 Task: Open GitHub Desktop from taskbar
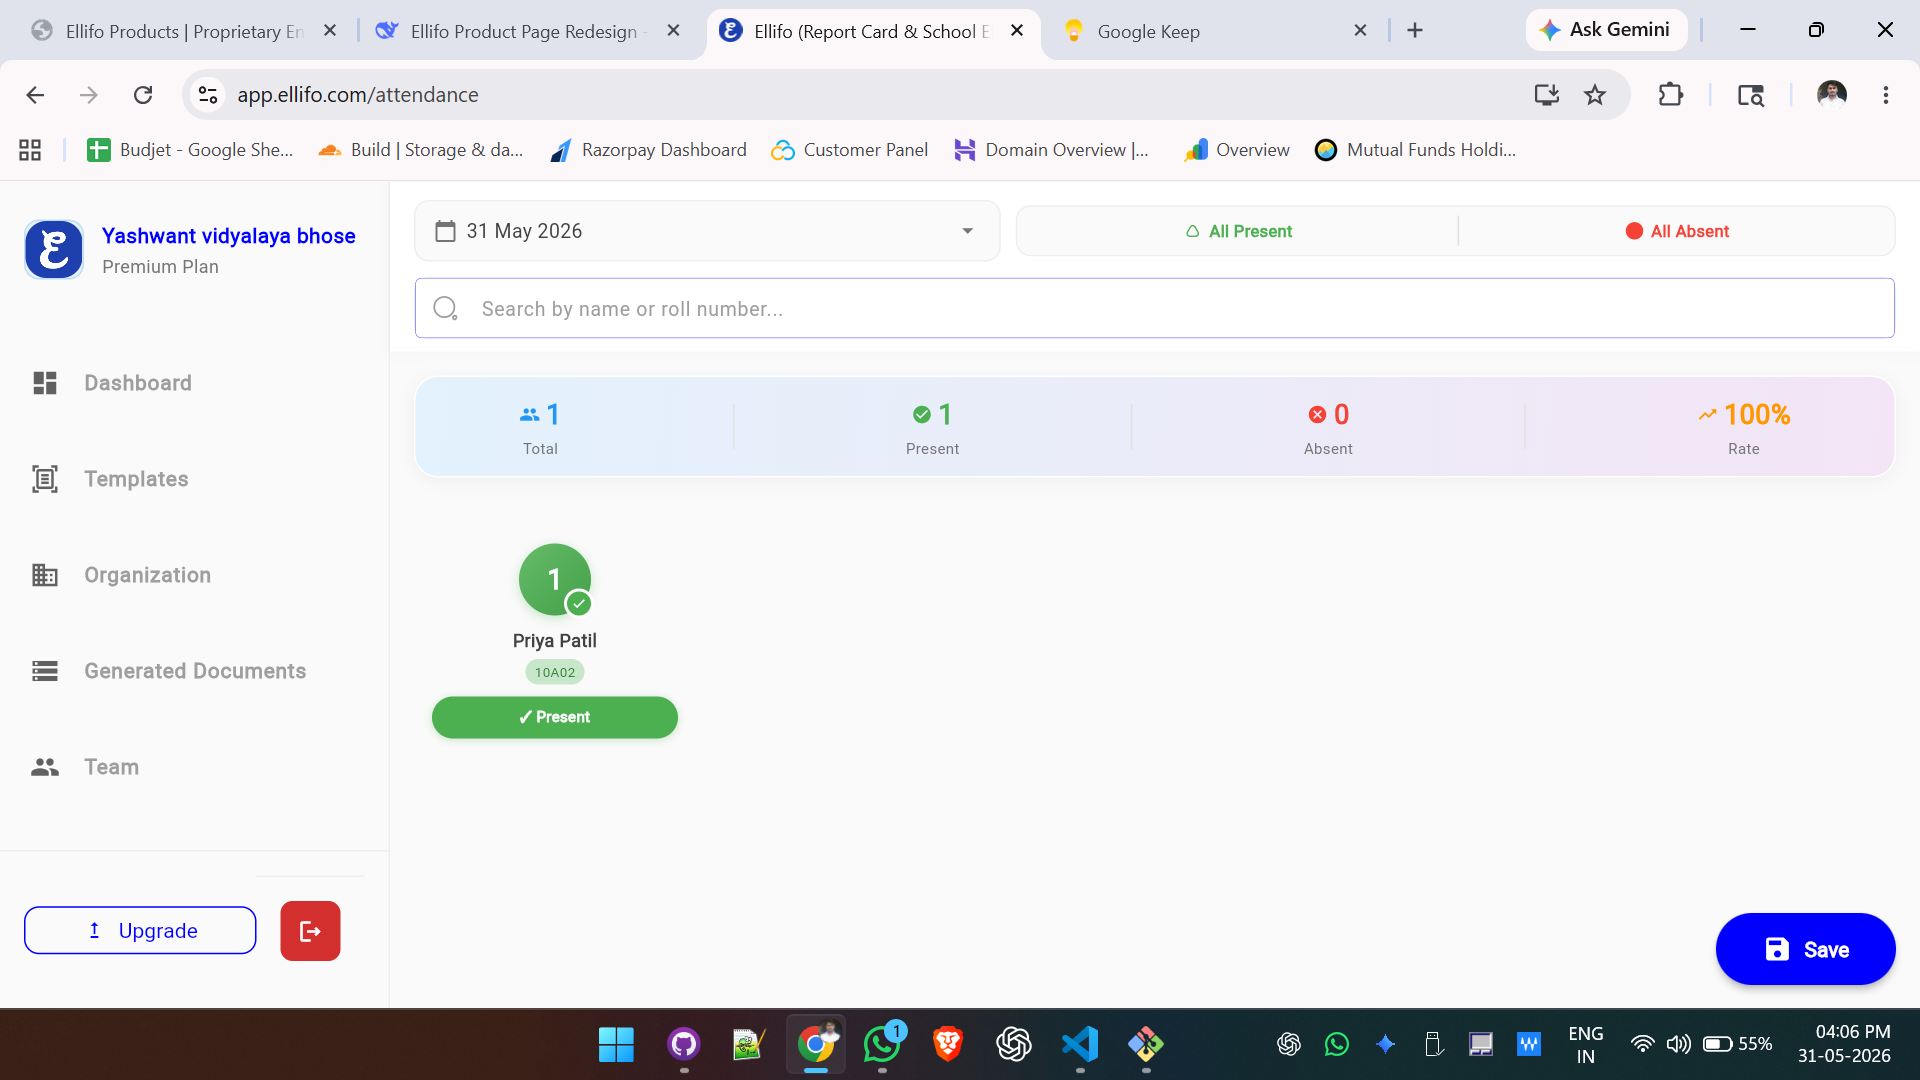coord(684,1045)
